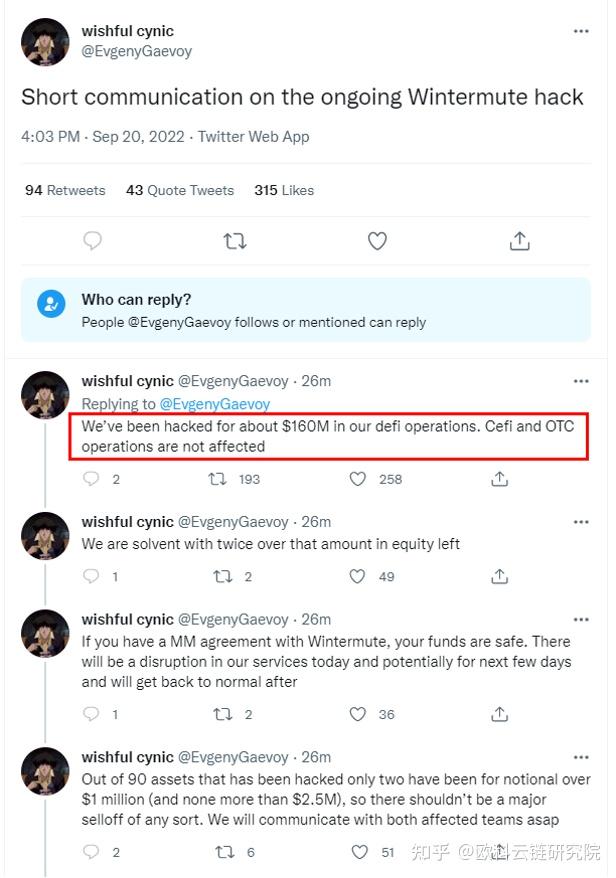Like the reply about 90 assets hacked
Image resolution: width=616 pixels, height=878 pixels.
(359, 852)
